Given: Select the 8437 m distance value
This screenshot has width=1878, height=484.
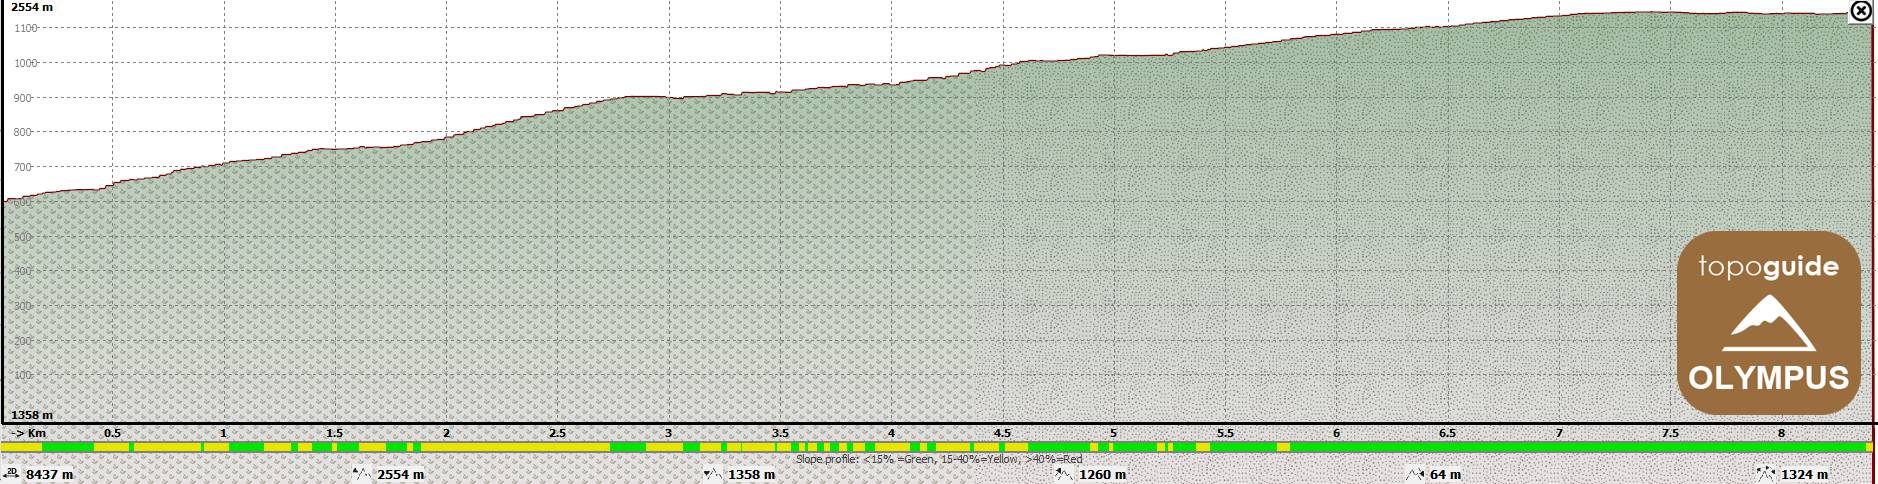Looking at the screenshot, I should [50, 475].
